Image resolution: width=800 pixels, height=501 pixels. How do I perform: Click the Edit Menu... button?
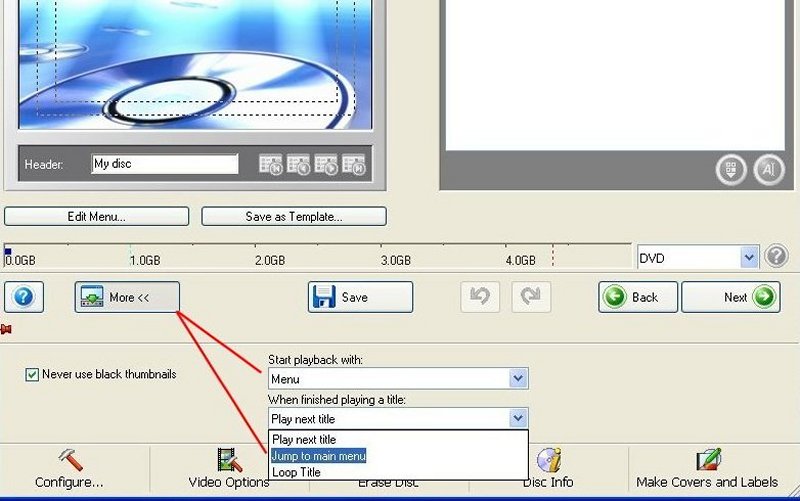coord(96,216)
